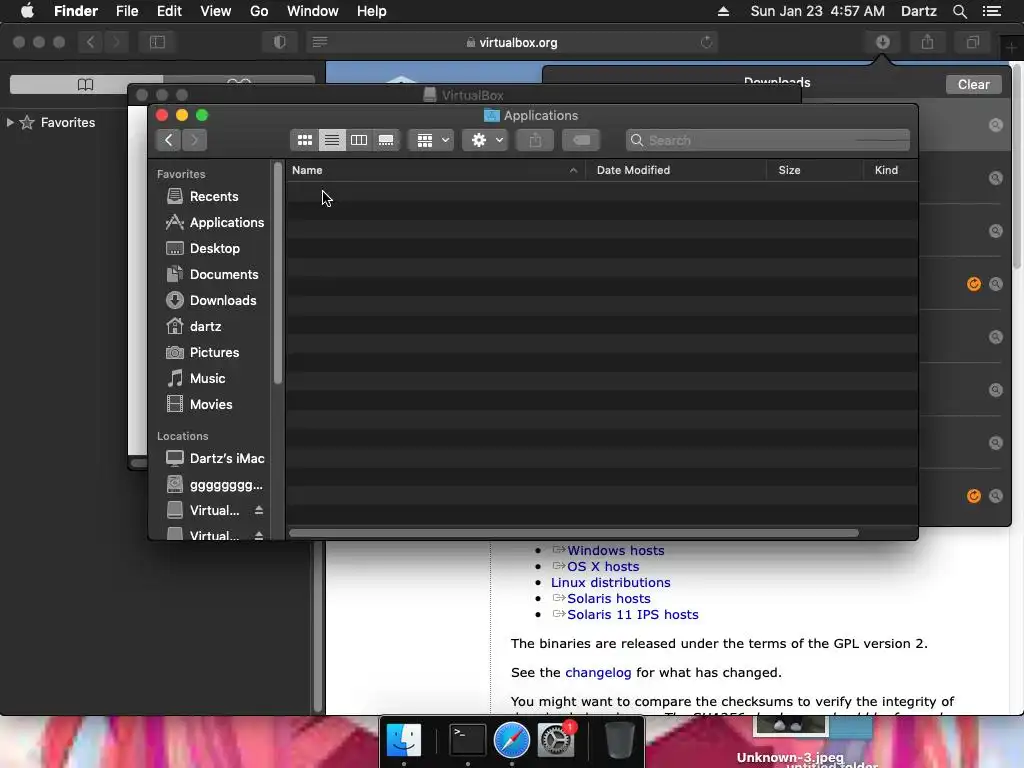Image resolution: width=1024 pixels, height=768 pixels.
Task: Switch Finder to list view
Action: [x=332, y=140]
